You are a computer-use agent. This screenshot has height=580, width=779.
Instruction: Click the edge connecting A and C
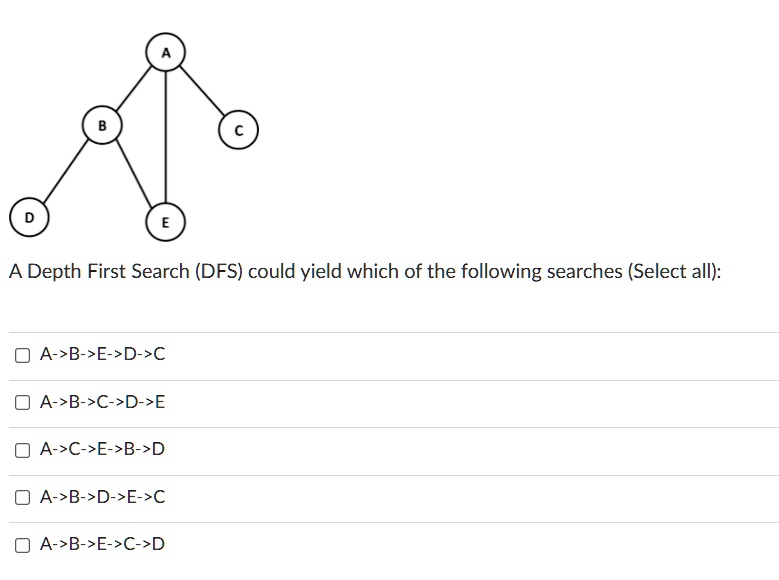[202, 91]
